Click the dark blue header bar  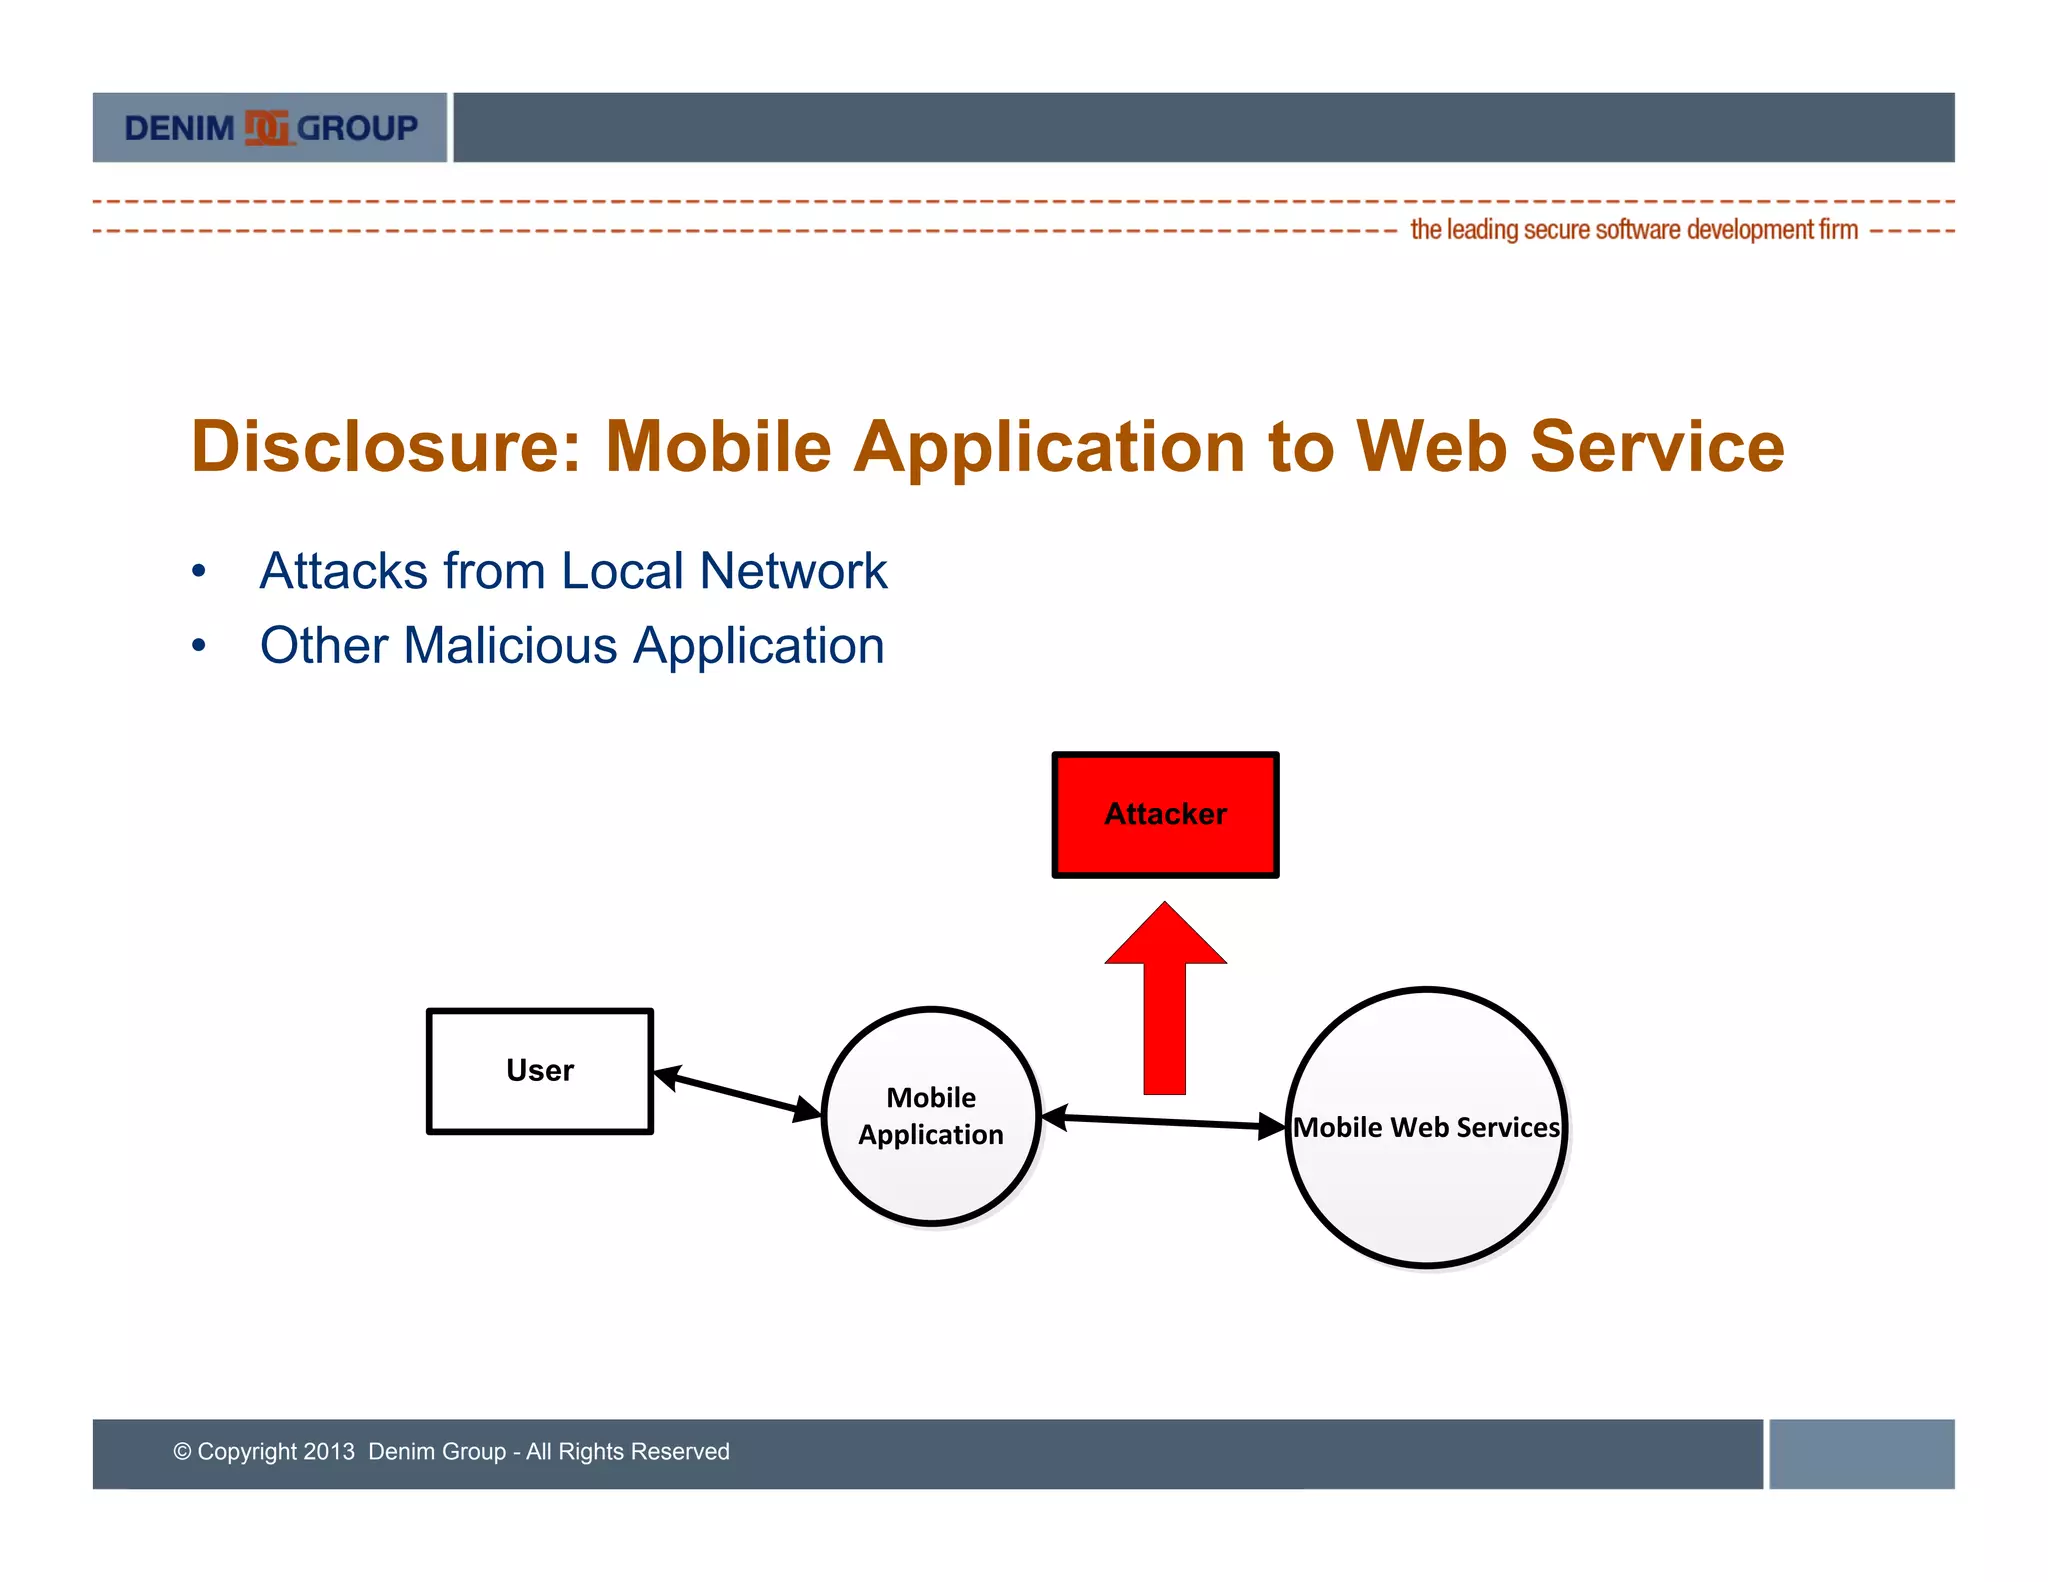coord(1203,128)
